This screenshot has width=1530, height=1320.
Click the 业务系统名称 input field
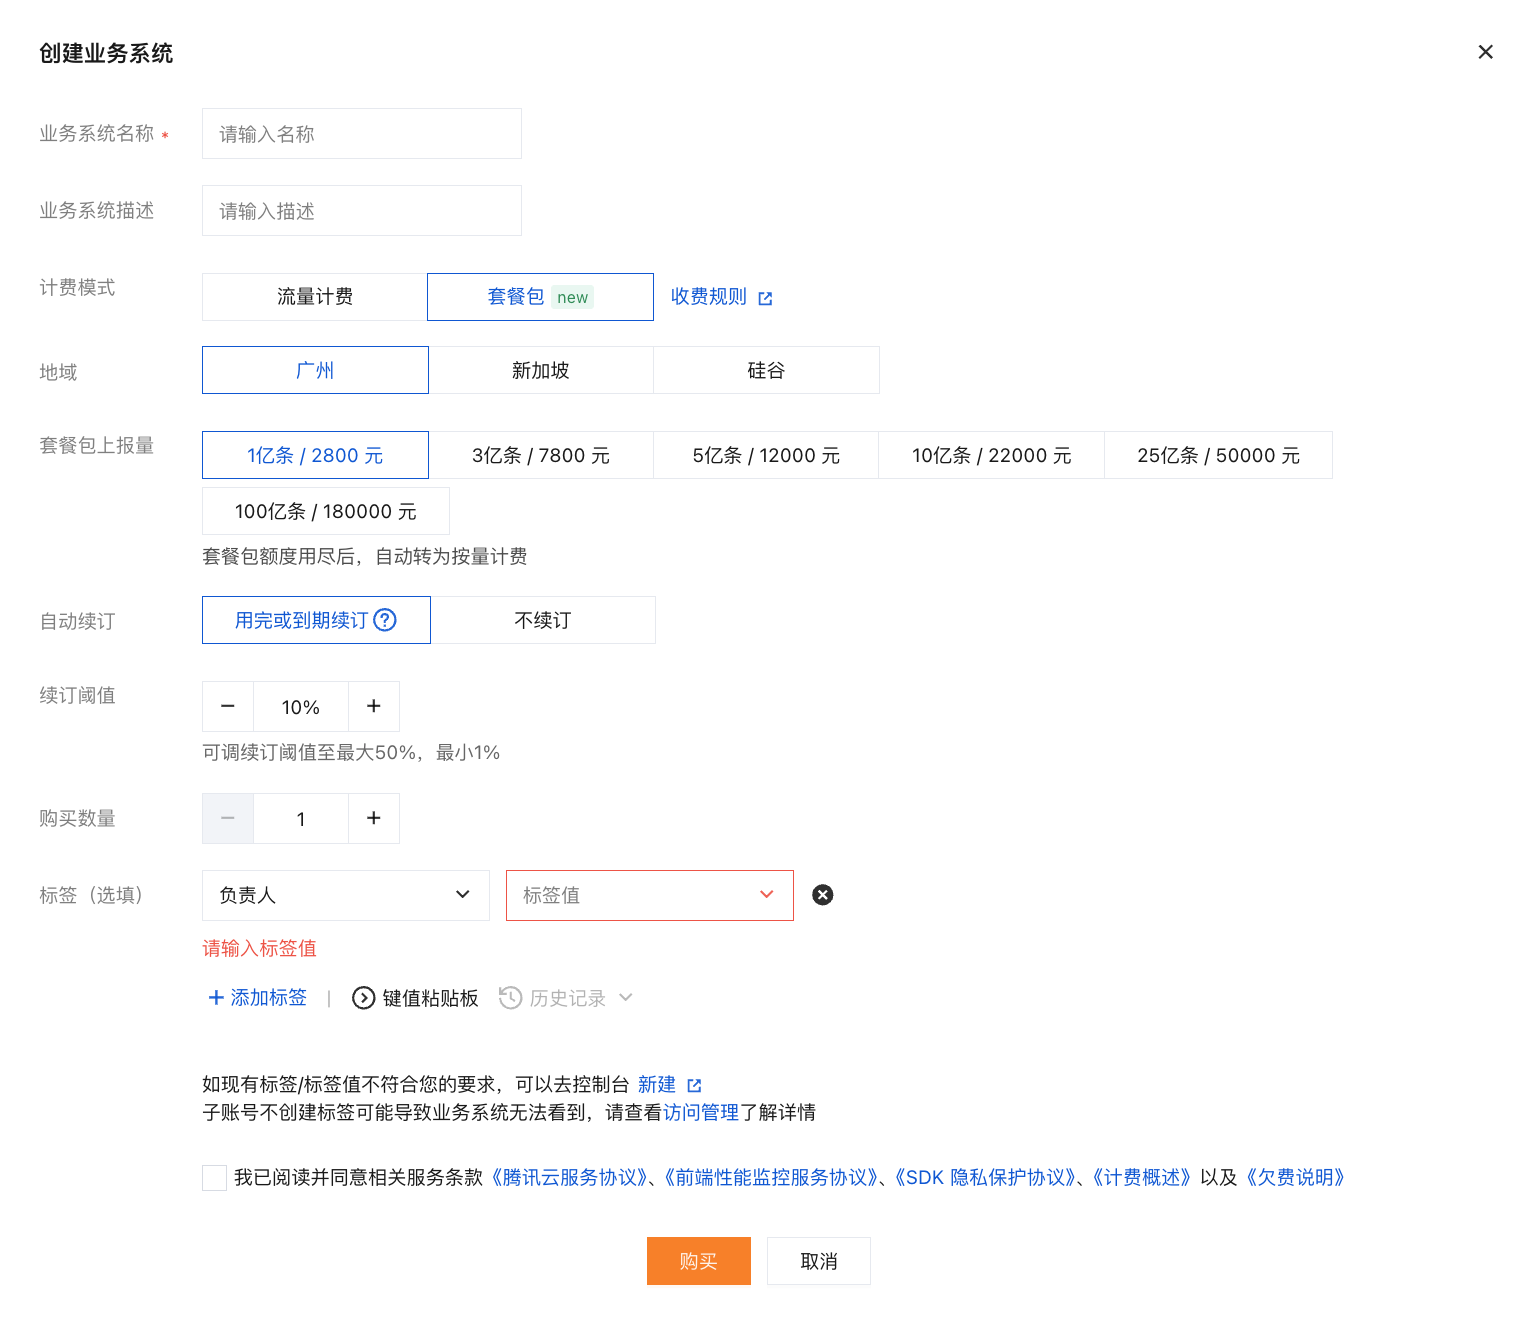tap(362, 134)
